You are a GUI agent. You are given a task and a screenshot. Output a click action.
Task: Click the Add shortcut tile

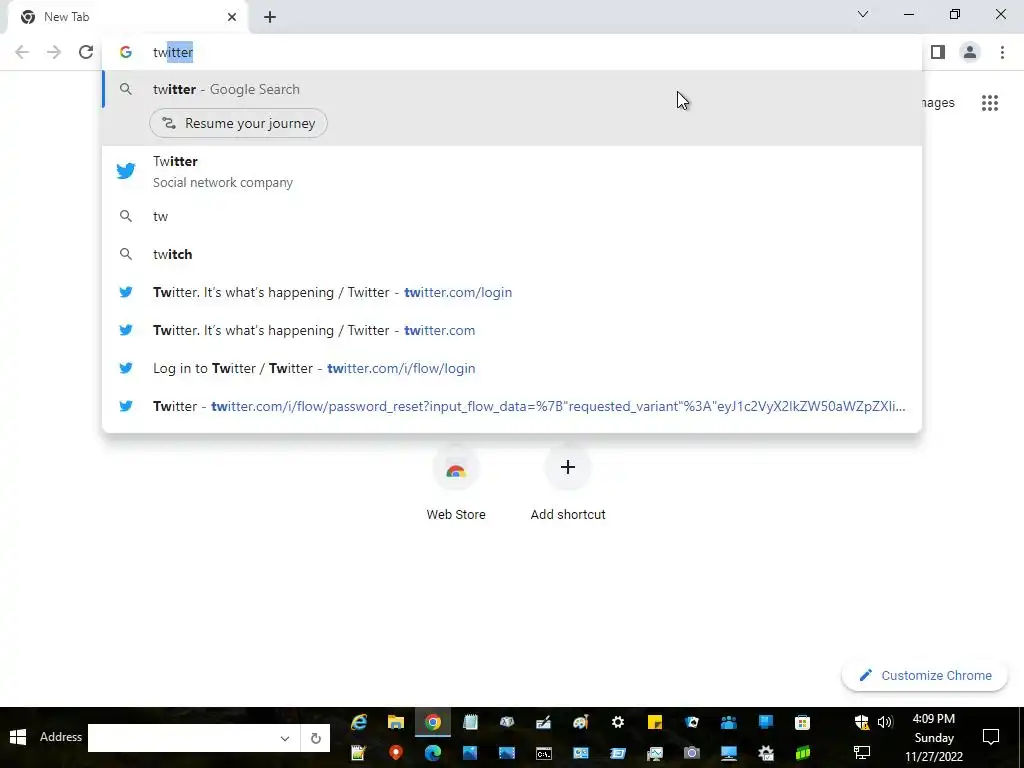(x=568, y=483)
